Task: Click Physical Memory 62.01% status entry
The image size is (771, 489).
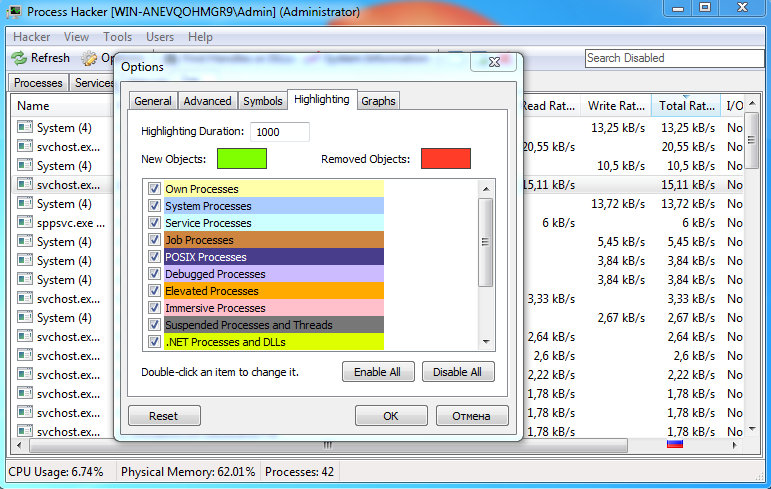Action: point(188,472)
